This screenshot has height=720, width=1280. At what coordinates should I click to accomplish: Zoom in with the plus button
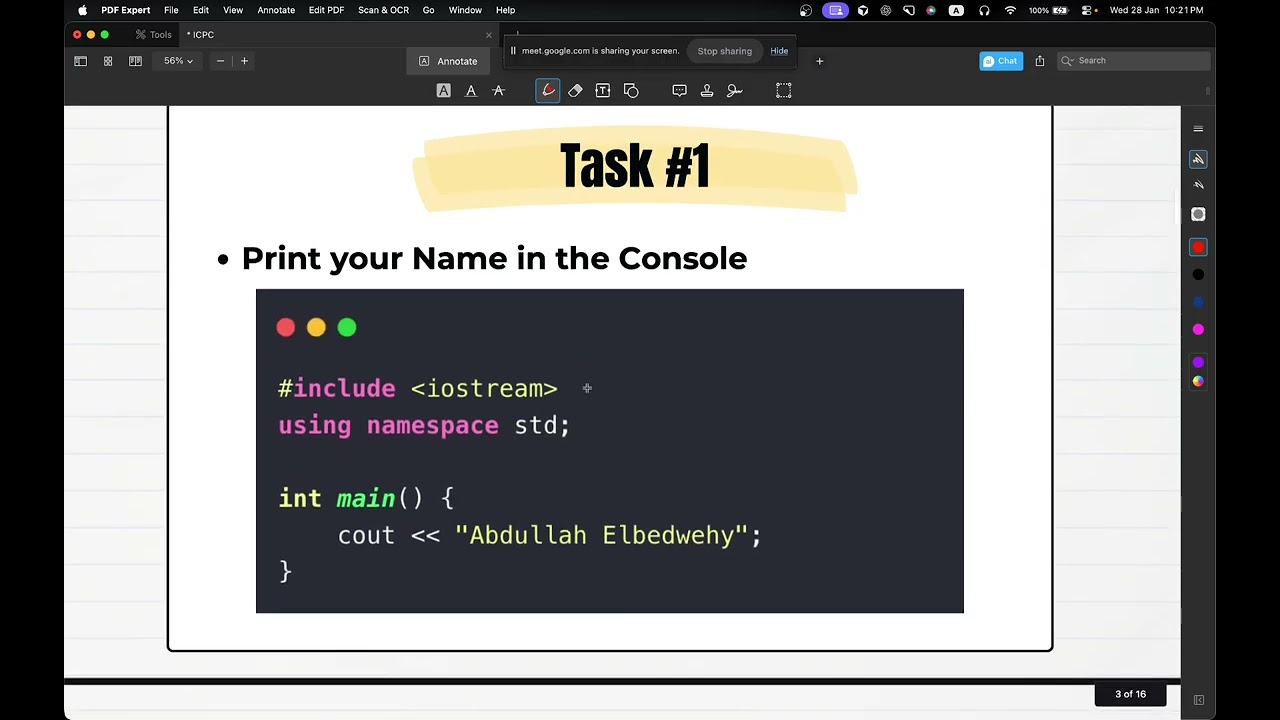(244, 61)
